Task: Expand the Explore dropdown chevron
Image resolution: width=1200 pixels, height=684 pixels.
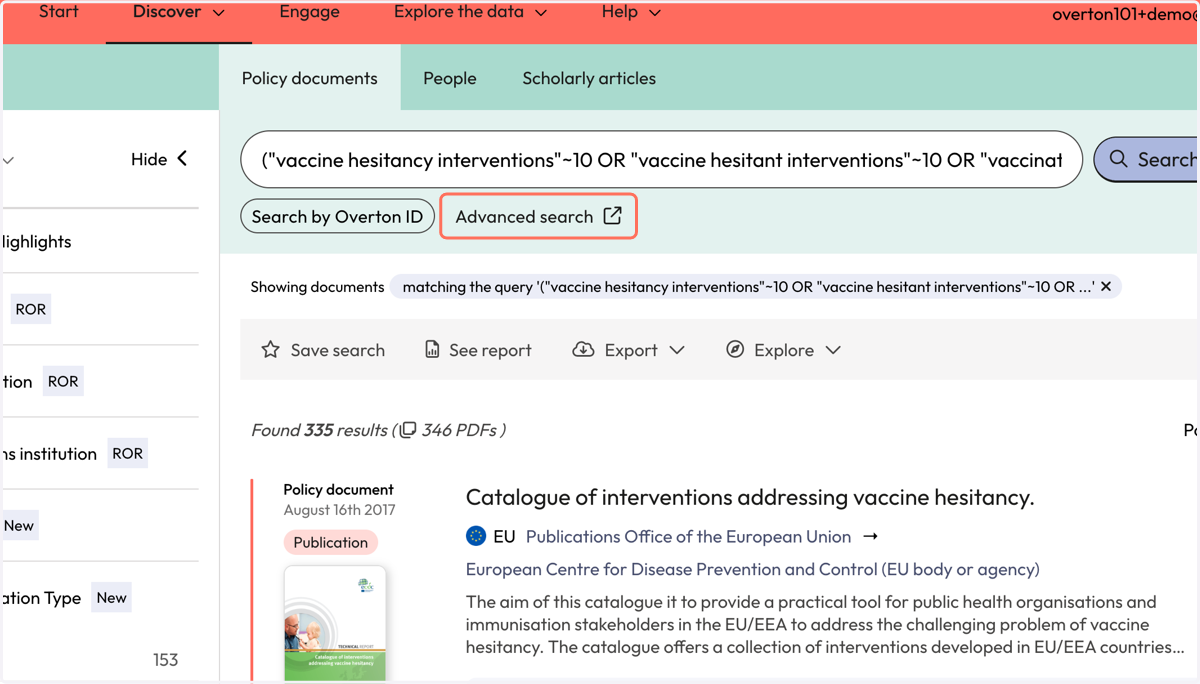Action: coord(833,350)
